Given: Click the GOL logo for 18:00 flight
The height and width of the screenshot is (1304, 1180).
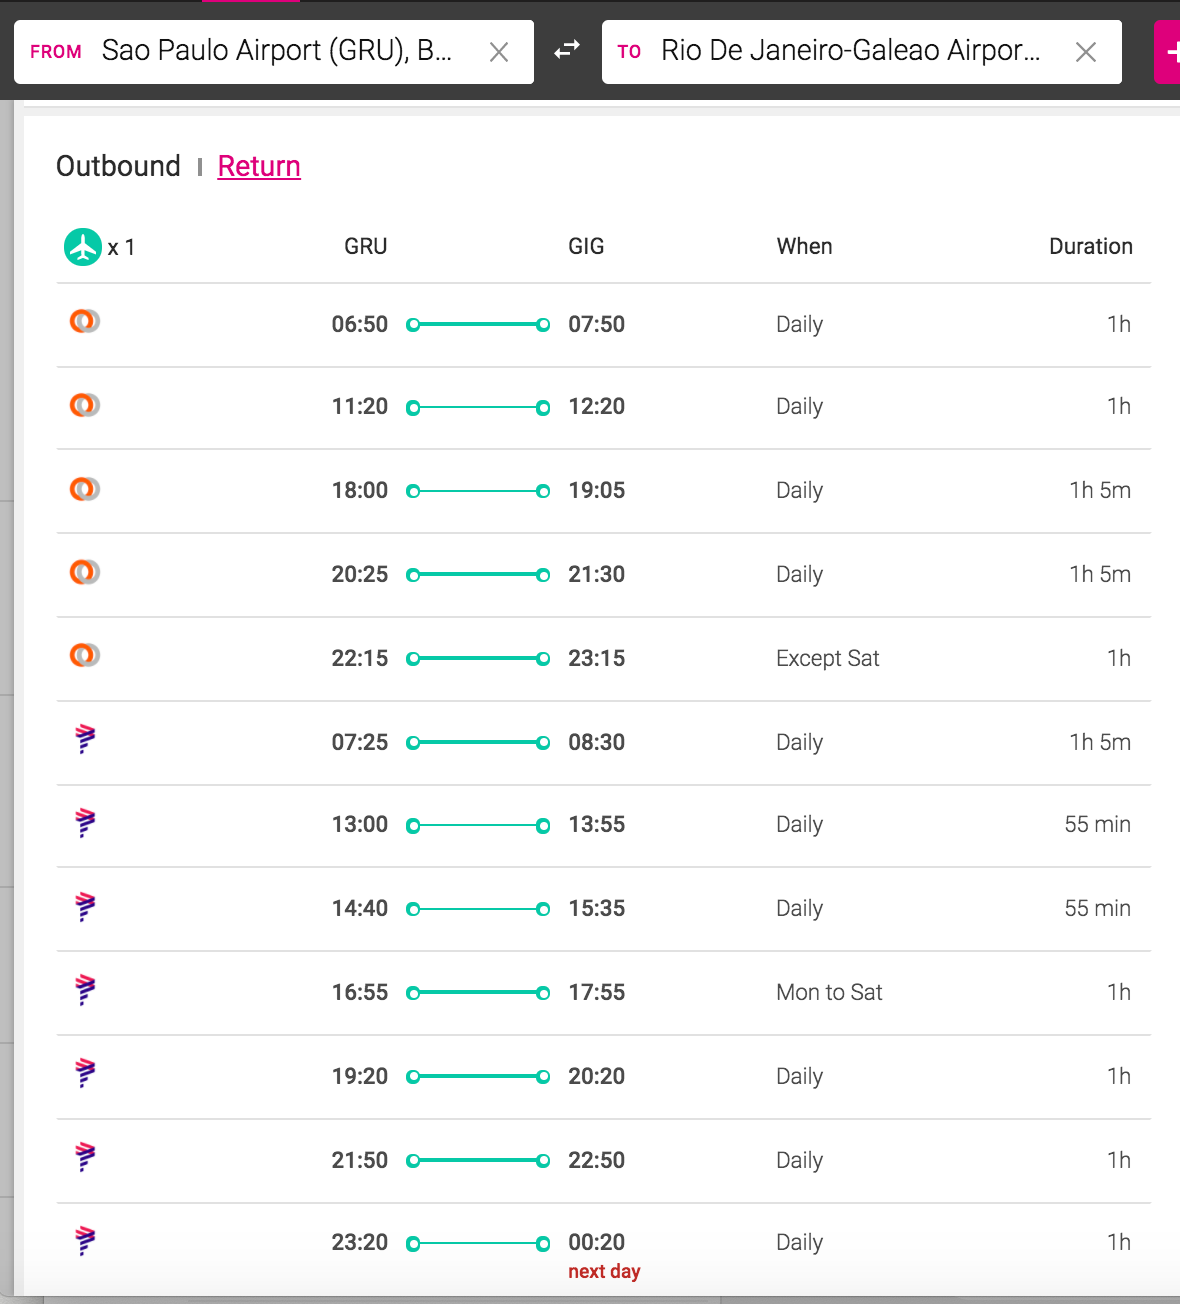Looking at the screenshot, I should click(84, 489).
